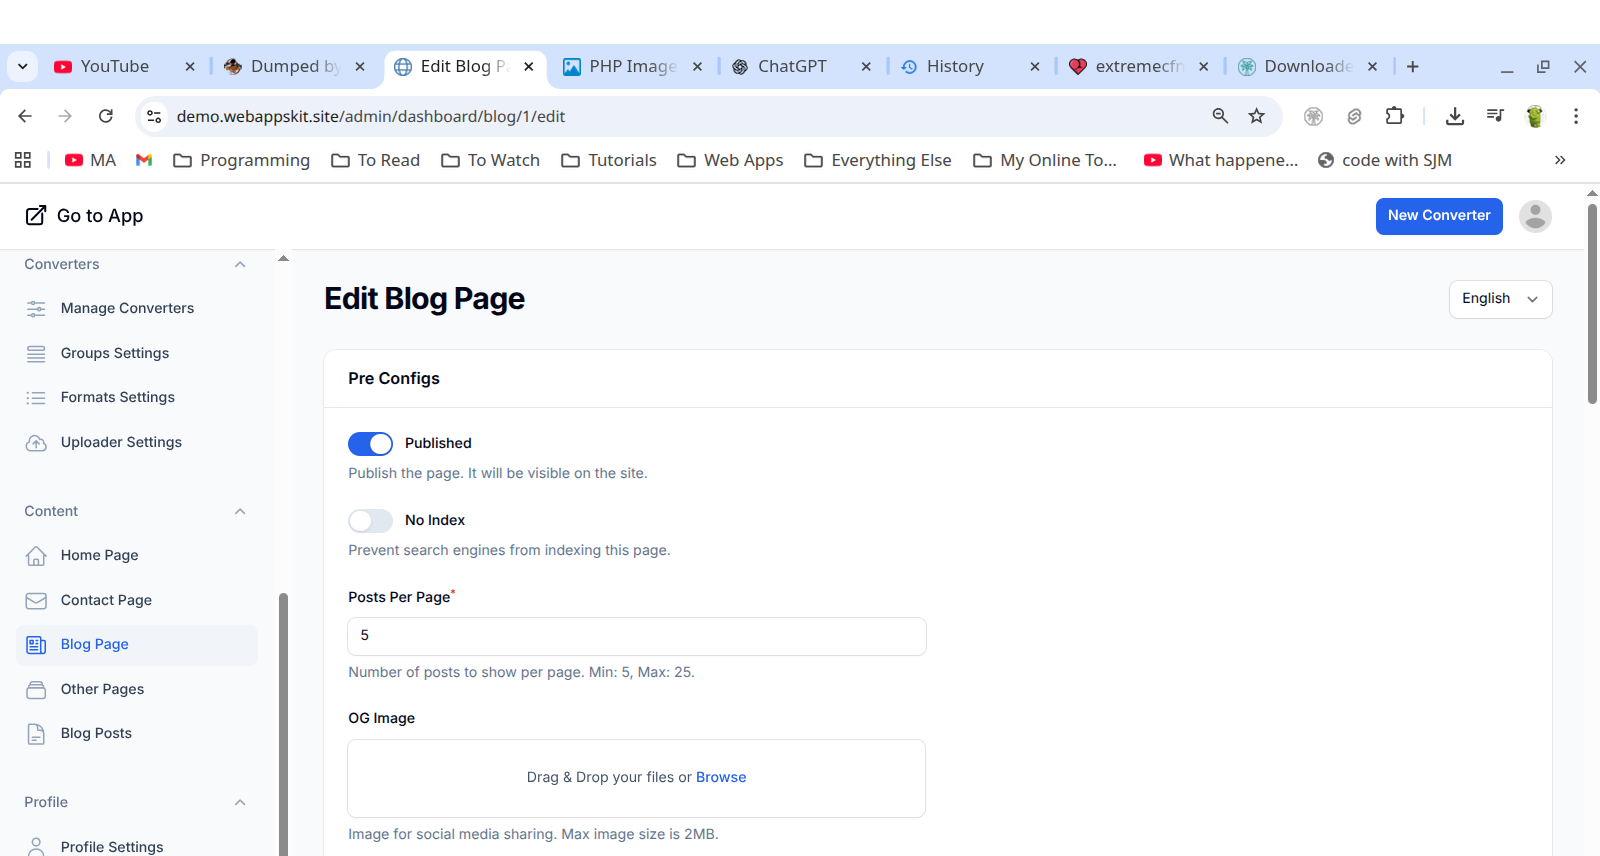The image size is (1600, 856).
Task: Click the Posts Per Page input field
Action: 636,637
